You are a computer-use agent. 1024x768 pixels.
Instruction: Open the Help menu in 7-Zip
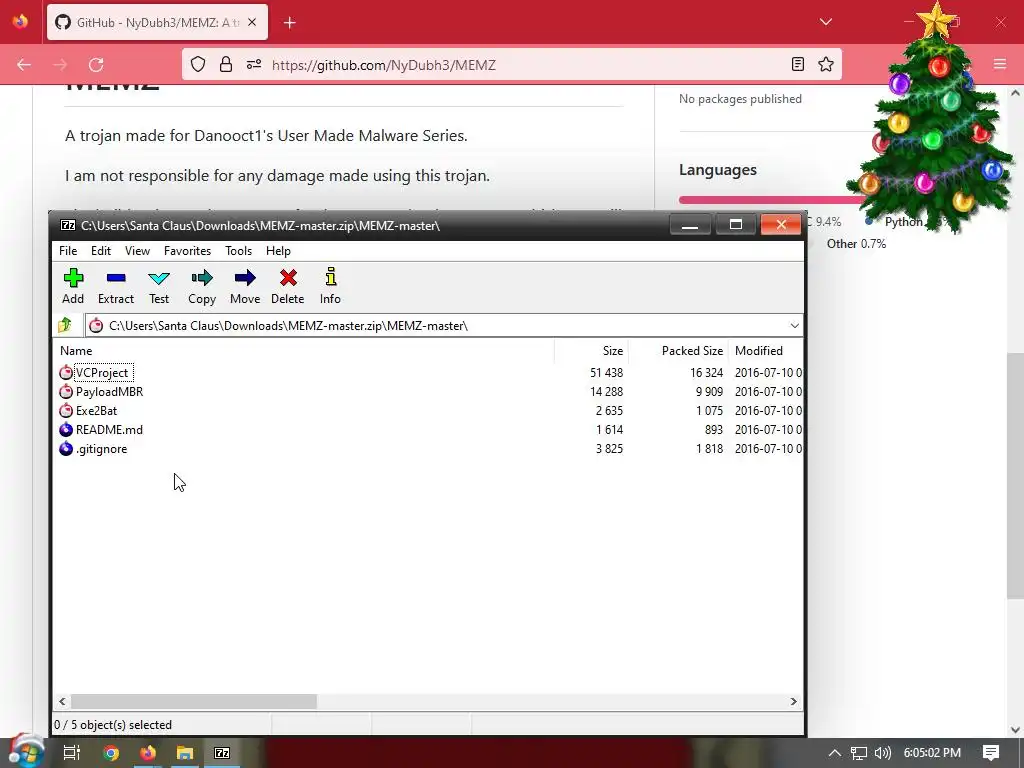pos(278,251)
